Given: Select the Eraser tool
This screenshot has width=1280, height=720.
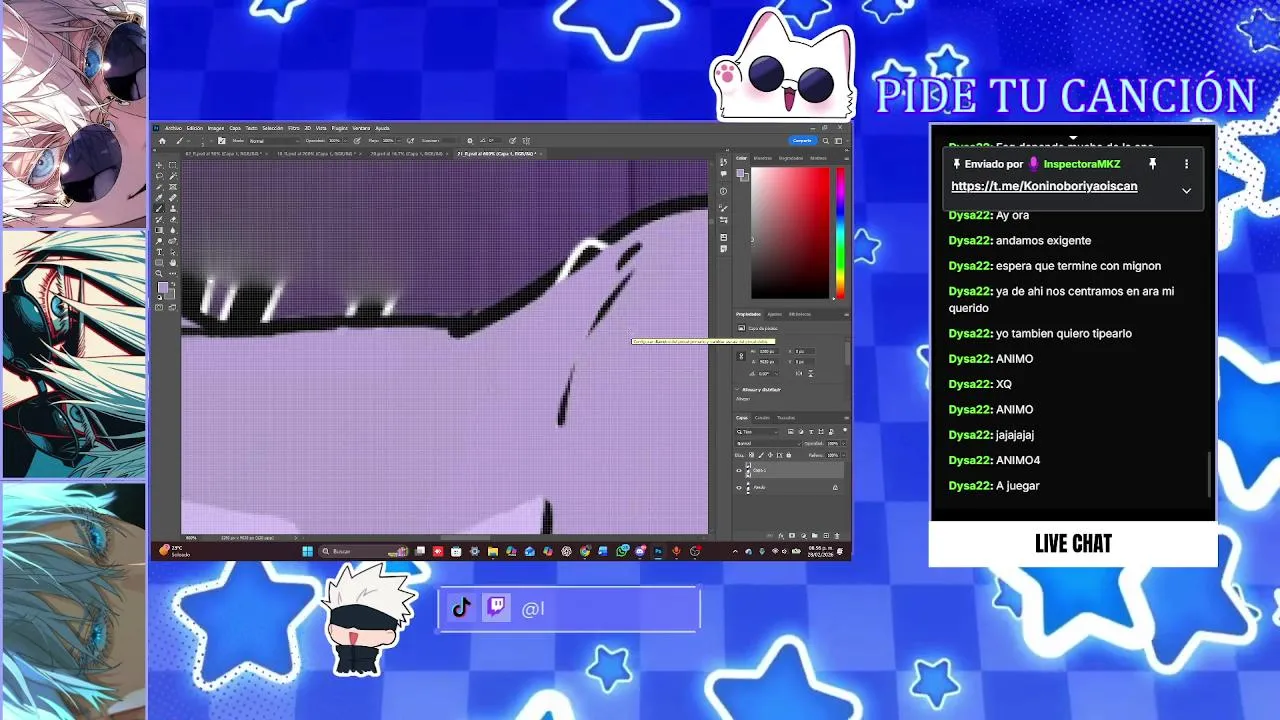Looking at the screenshot, I should (x=172, y=220).
